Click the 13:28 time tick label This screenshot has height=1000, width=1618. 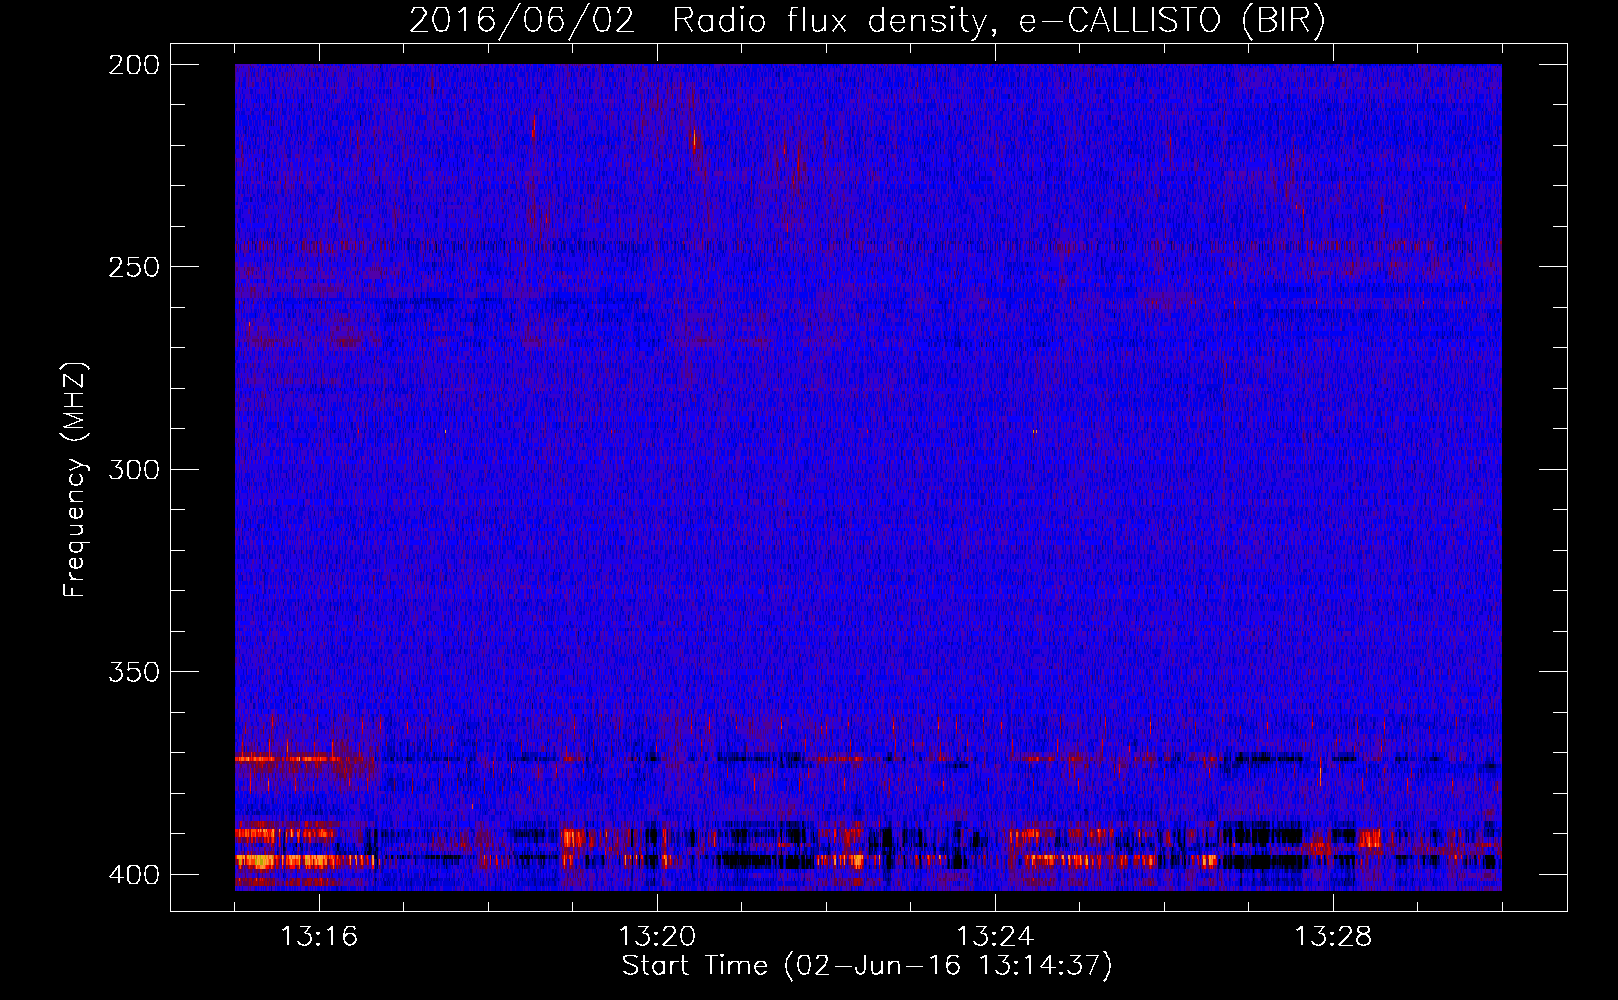point(1333,937)
